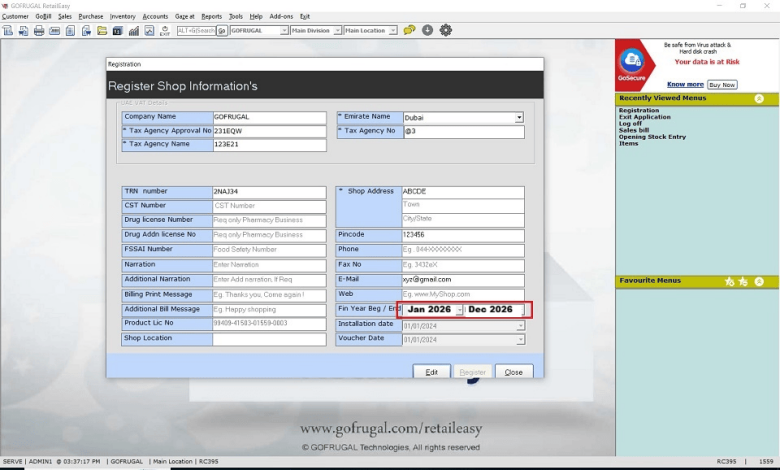Click the CST Number field
This screenshot has width=780, height=470.
[269, 206]
